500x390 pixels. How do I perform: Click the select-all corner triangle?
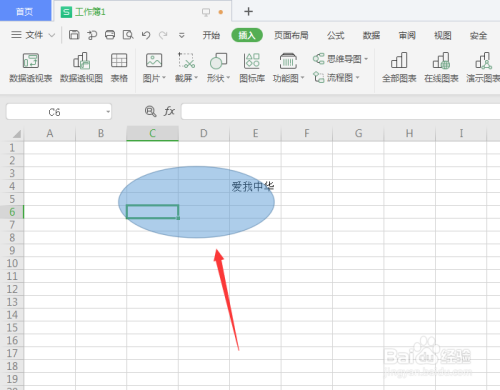point(17,134)
